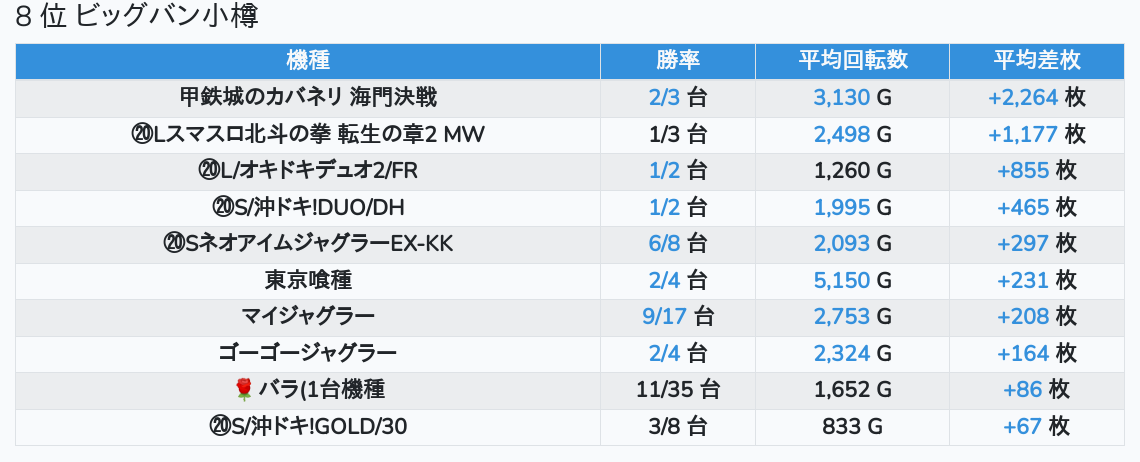This screenshot has width=1140, height=462.
Task: Click the 5,150 spins link for 東京喰種
Action: (x=841, y=280)
